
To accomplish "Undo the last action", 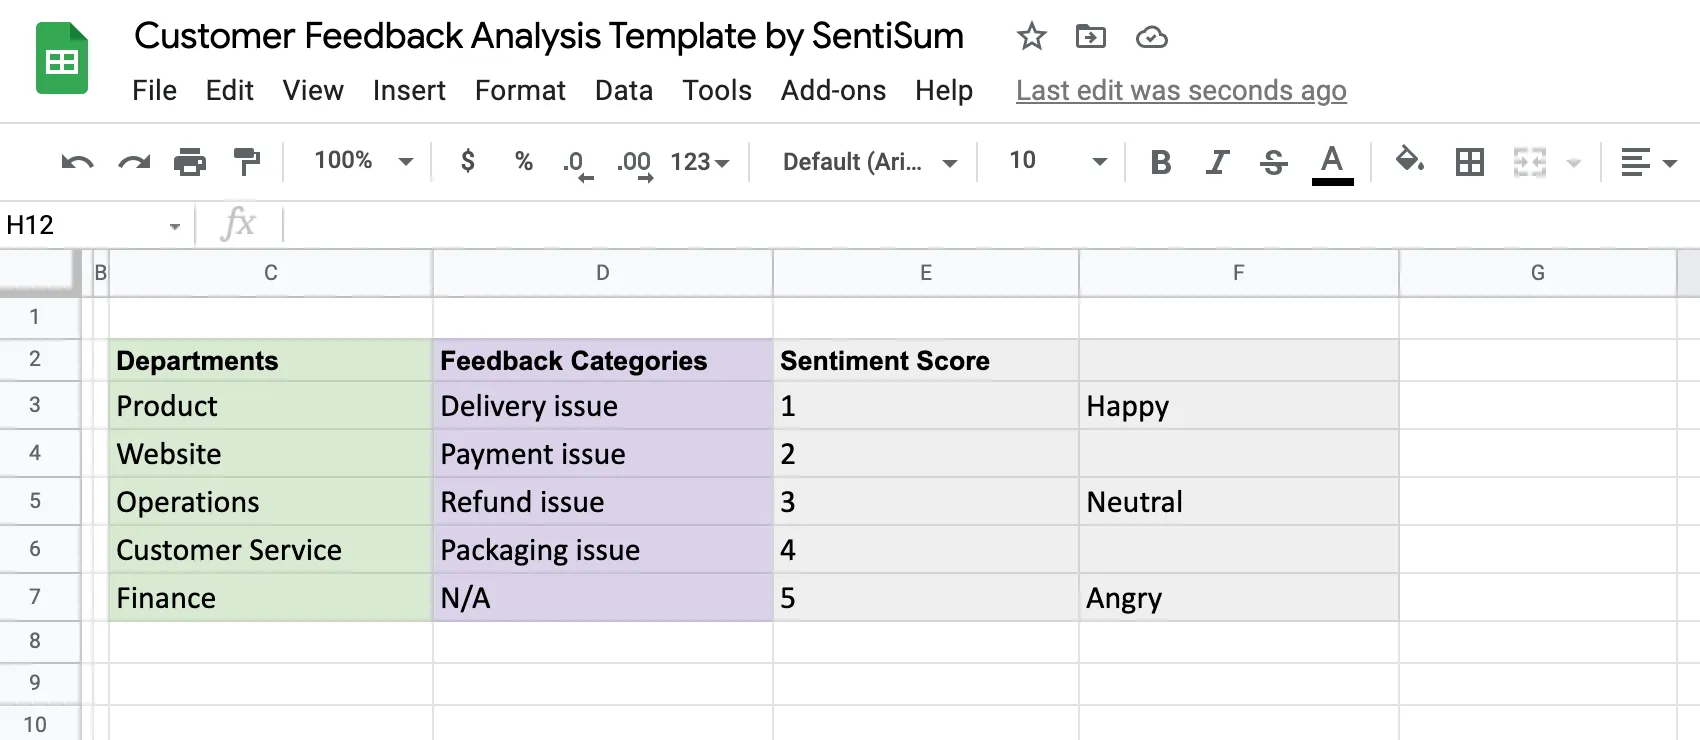I will coord(77,162).
